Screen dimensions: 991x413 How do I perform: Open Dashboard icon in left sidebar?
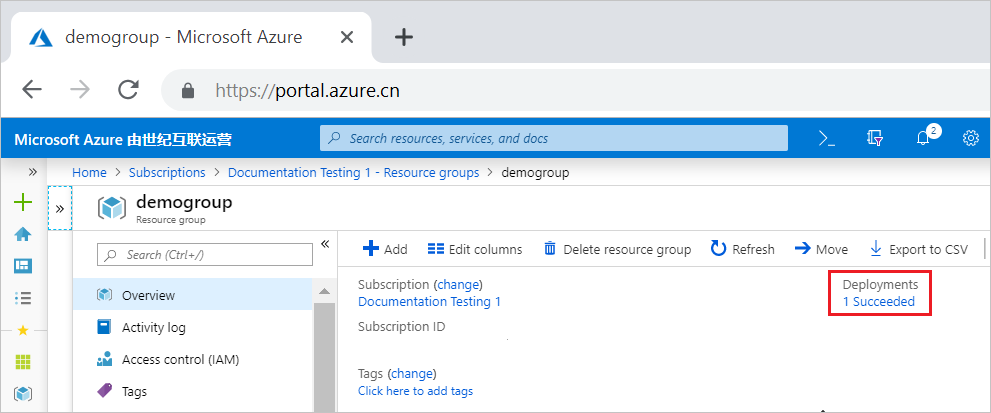point(22,265)
